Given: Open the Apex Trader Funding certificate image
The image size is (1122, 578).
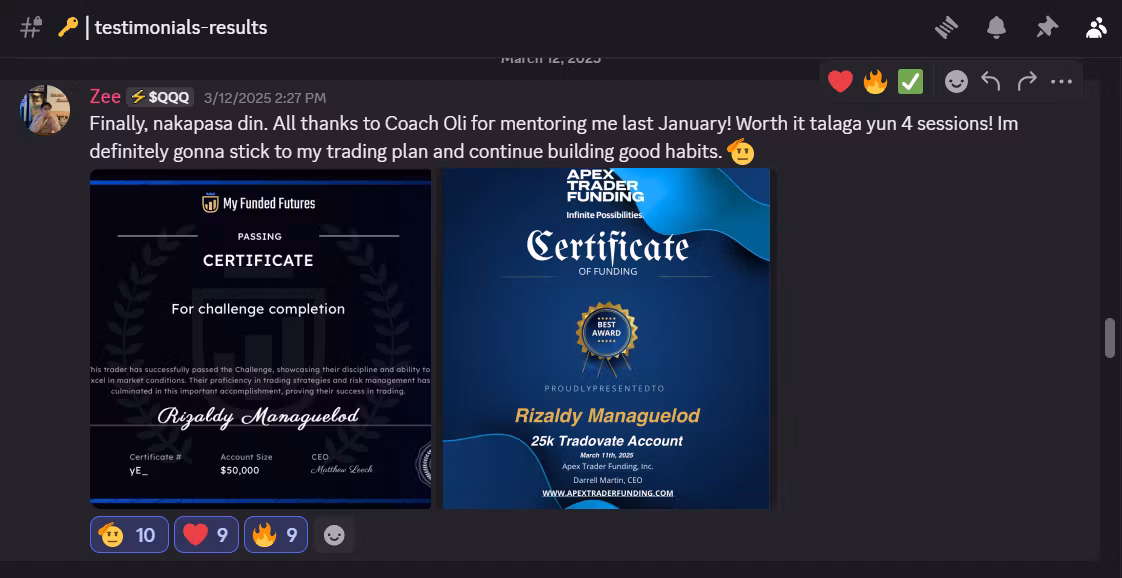Looking at the screenshot, I should pyautogui.click(x=605, y=338).
